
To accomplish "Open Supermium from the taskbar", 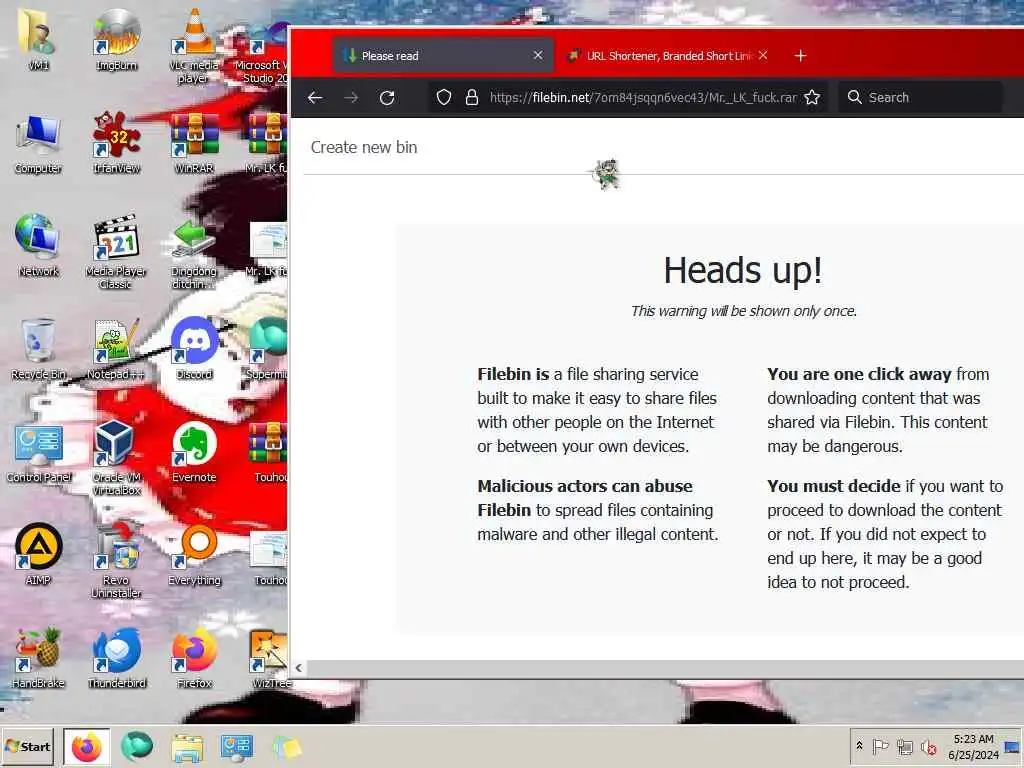I will point(136,747).
